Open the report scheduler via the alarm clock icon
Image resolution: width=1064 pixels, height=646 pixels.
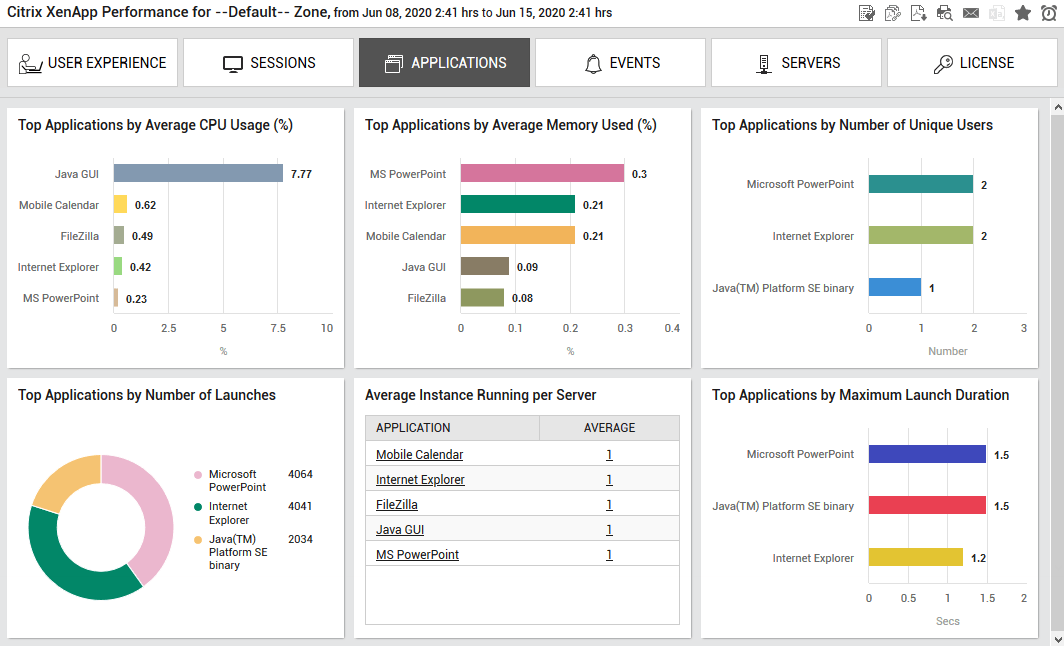[1047, 13]
